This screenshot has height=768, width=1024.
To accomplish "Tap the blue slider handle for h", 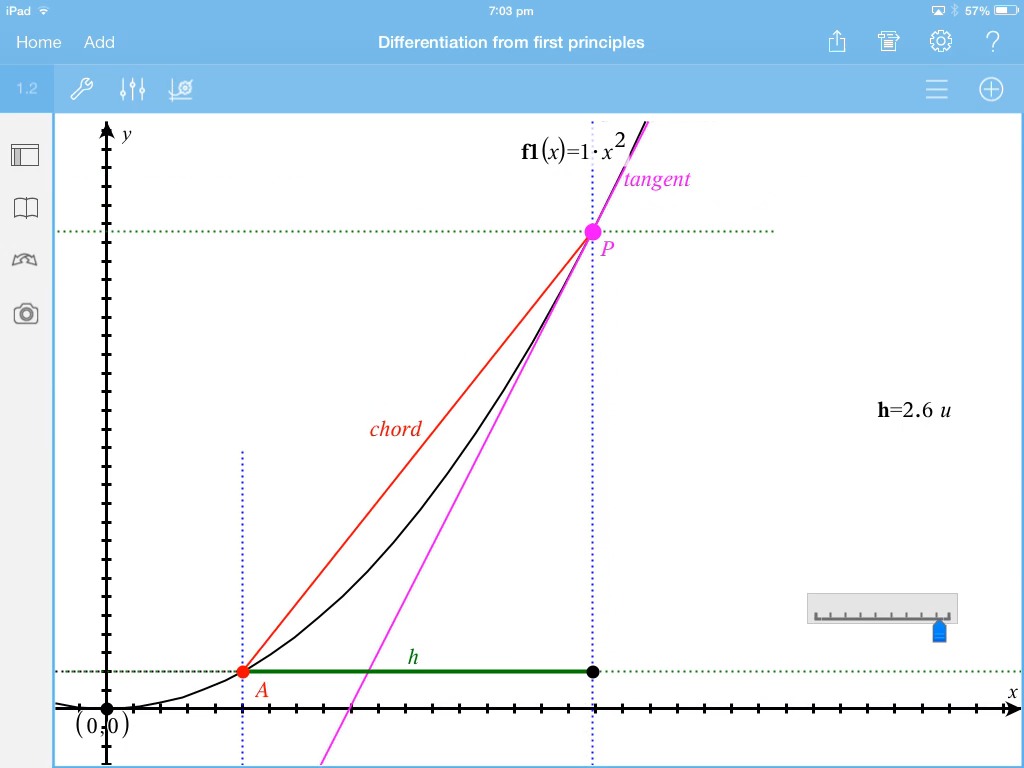I will coord(939,631).
